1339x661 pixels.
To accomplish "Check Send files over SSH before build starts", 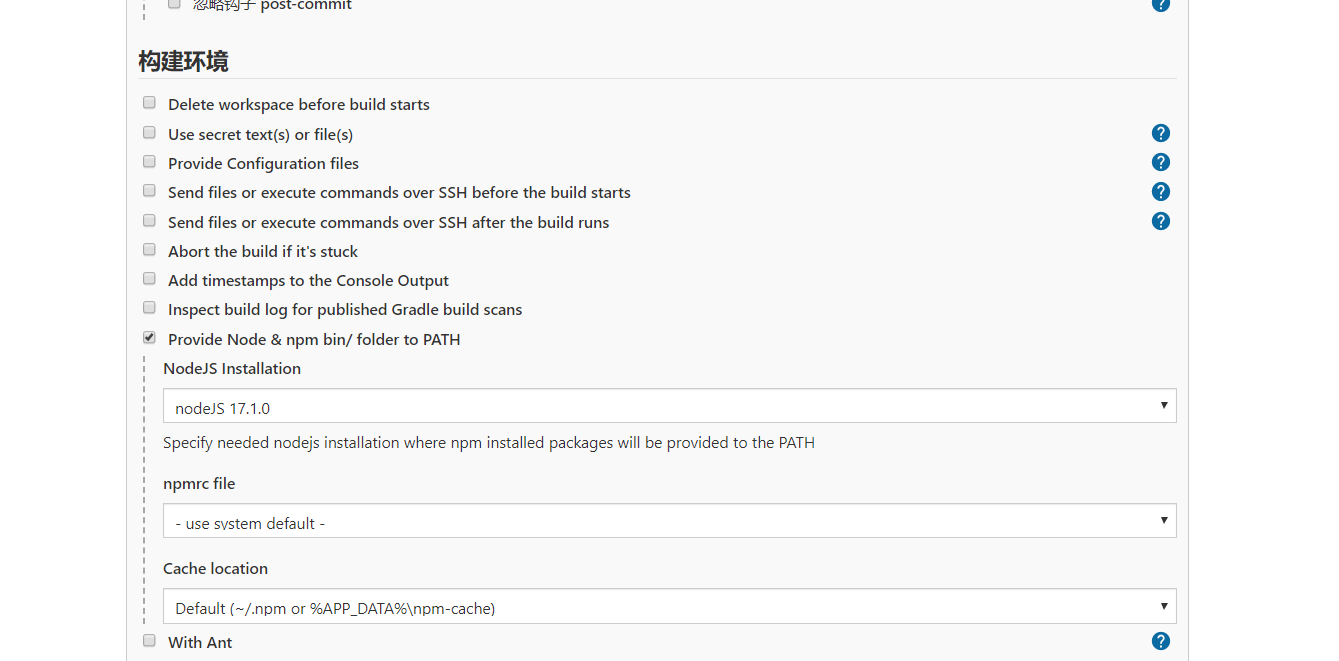I will pos(149,190).
